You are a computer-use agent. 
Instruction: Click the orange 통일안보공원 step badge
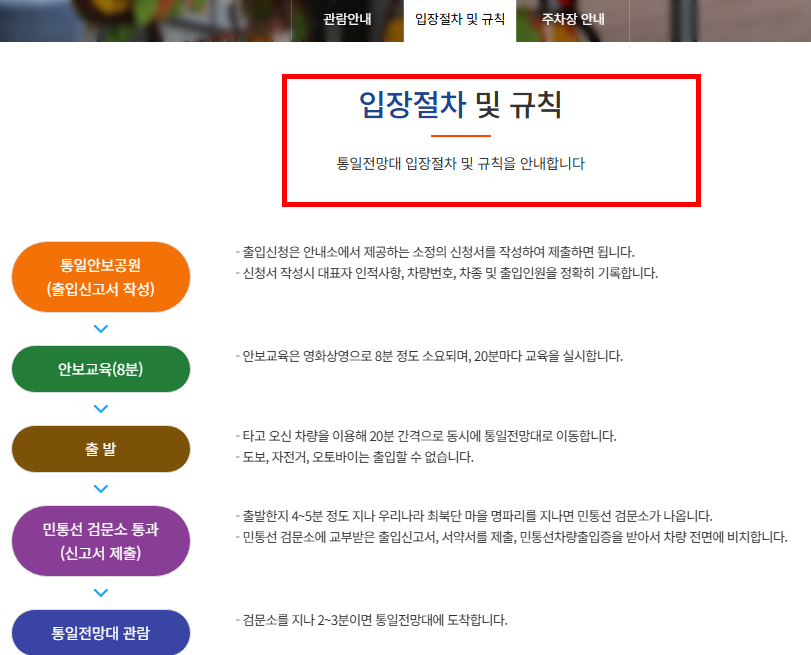[x=101, y=277]
